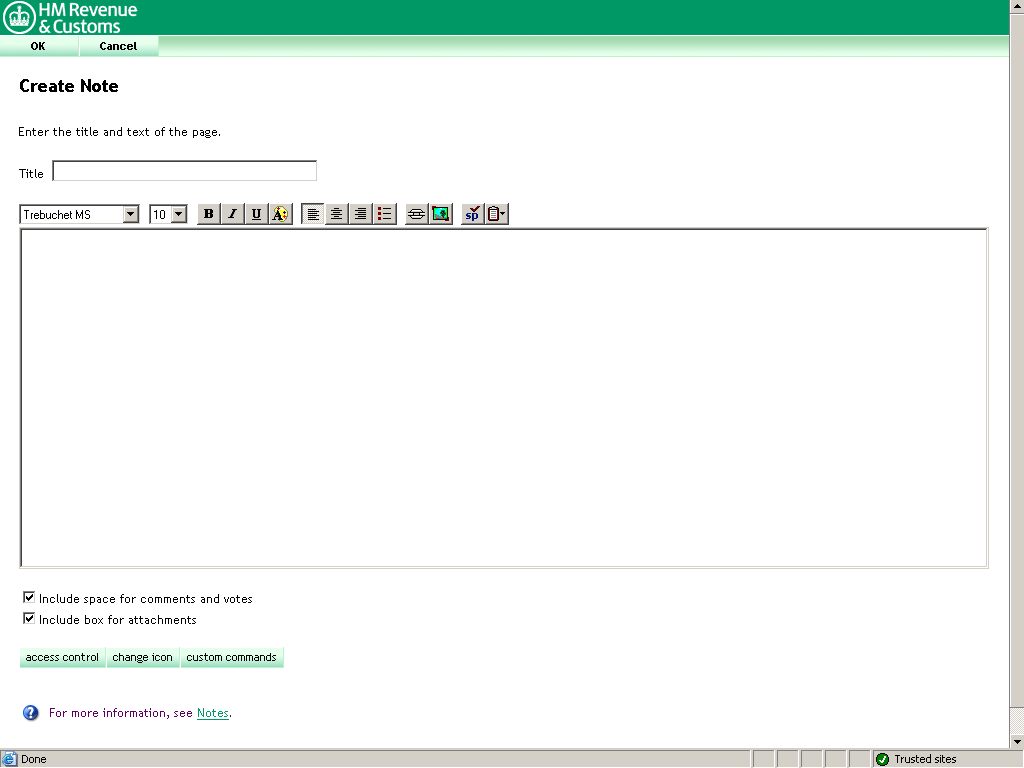Toggle italic formatting
1024x768 pixels.
click(x=232, y=214)
